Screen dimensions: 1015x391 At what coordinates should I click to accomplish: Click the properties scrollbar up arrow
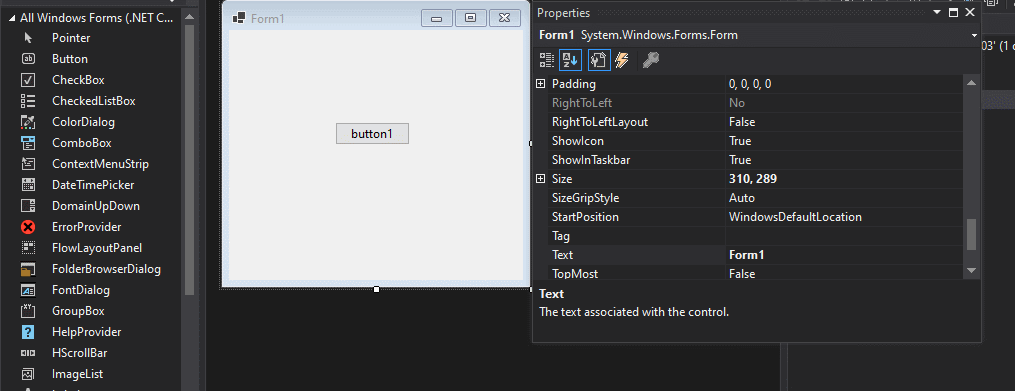point(971,82)
